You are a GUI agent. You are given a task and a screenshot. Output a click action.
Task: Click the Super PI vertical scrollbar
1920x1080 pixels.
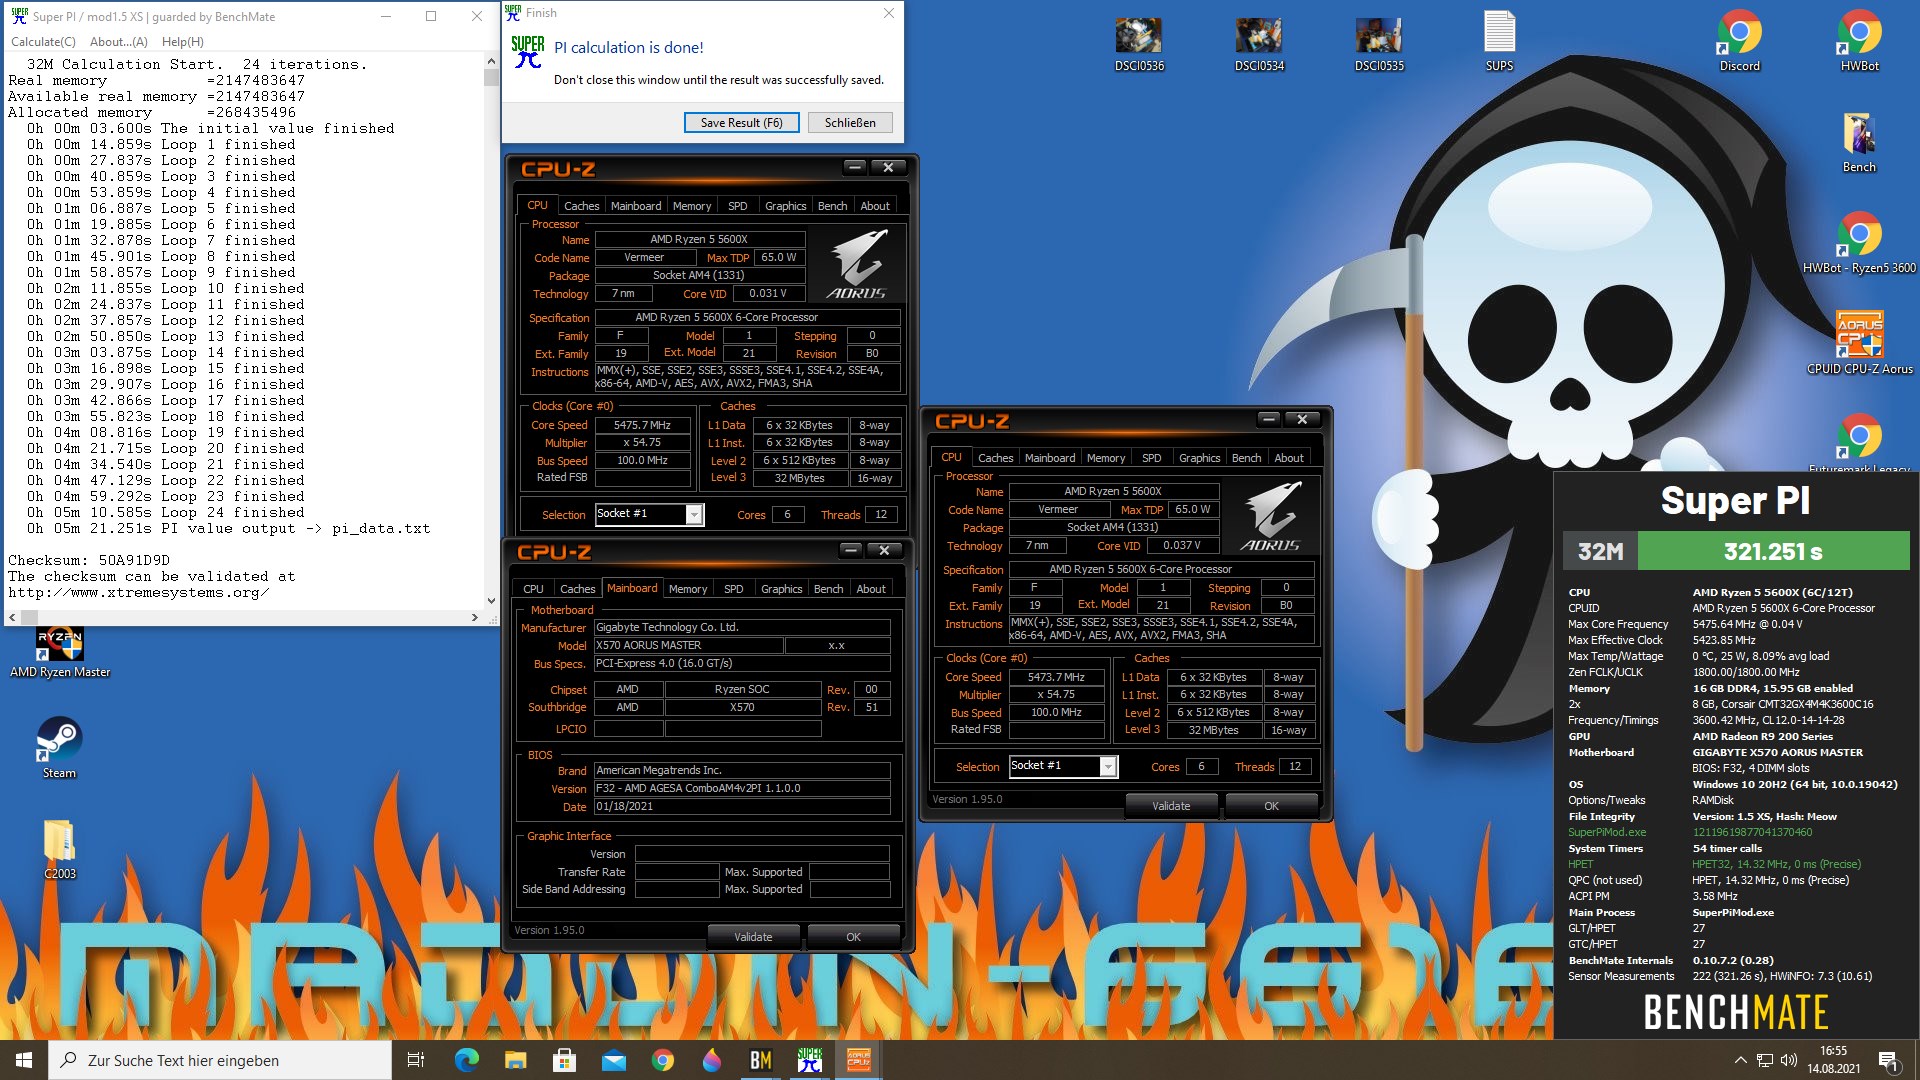[x=490, y=330]
